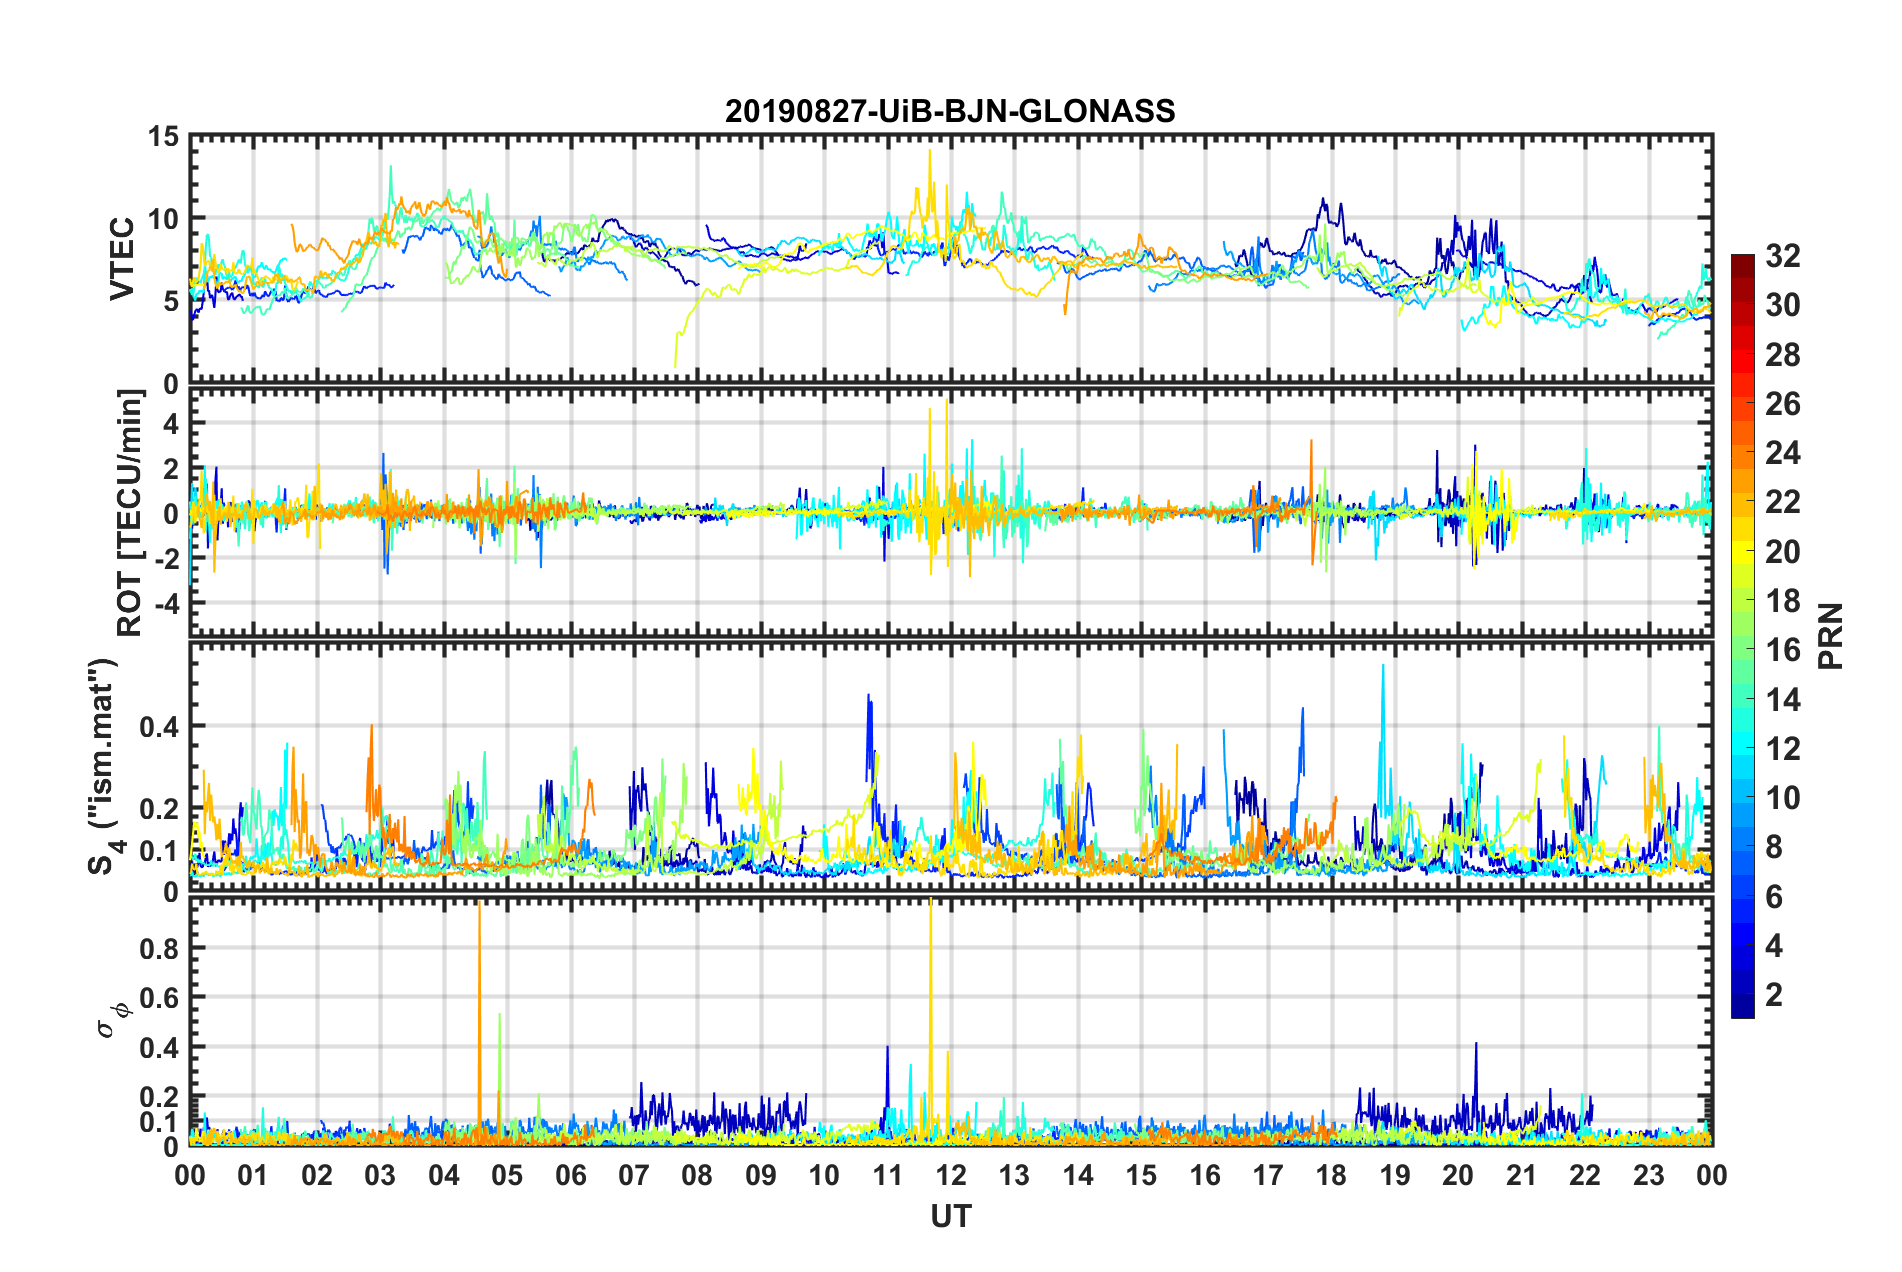Click the plot title 20190827-UiB-BJN-GLONASS

point(950,111)
